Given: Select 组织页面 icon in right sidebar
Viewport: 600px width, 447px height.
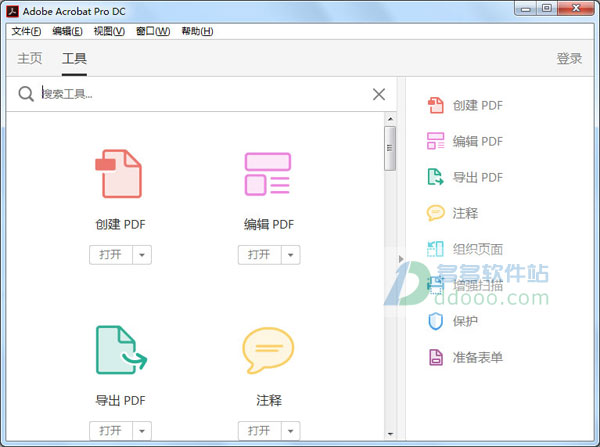Looking at the screenshot, I should [x=435, y=249].
